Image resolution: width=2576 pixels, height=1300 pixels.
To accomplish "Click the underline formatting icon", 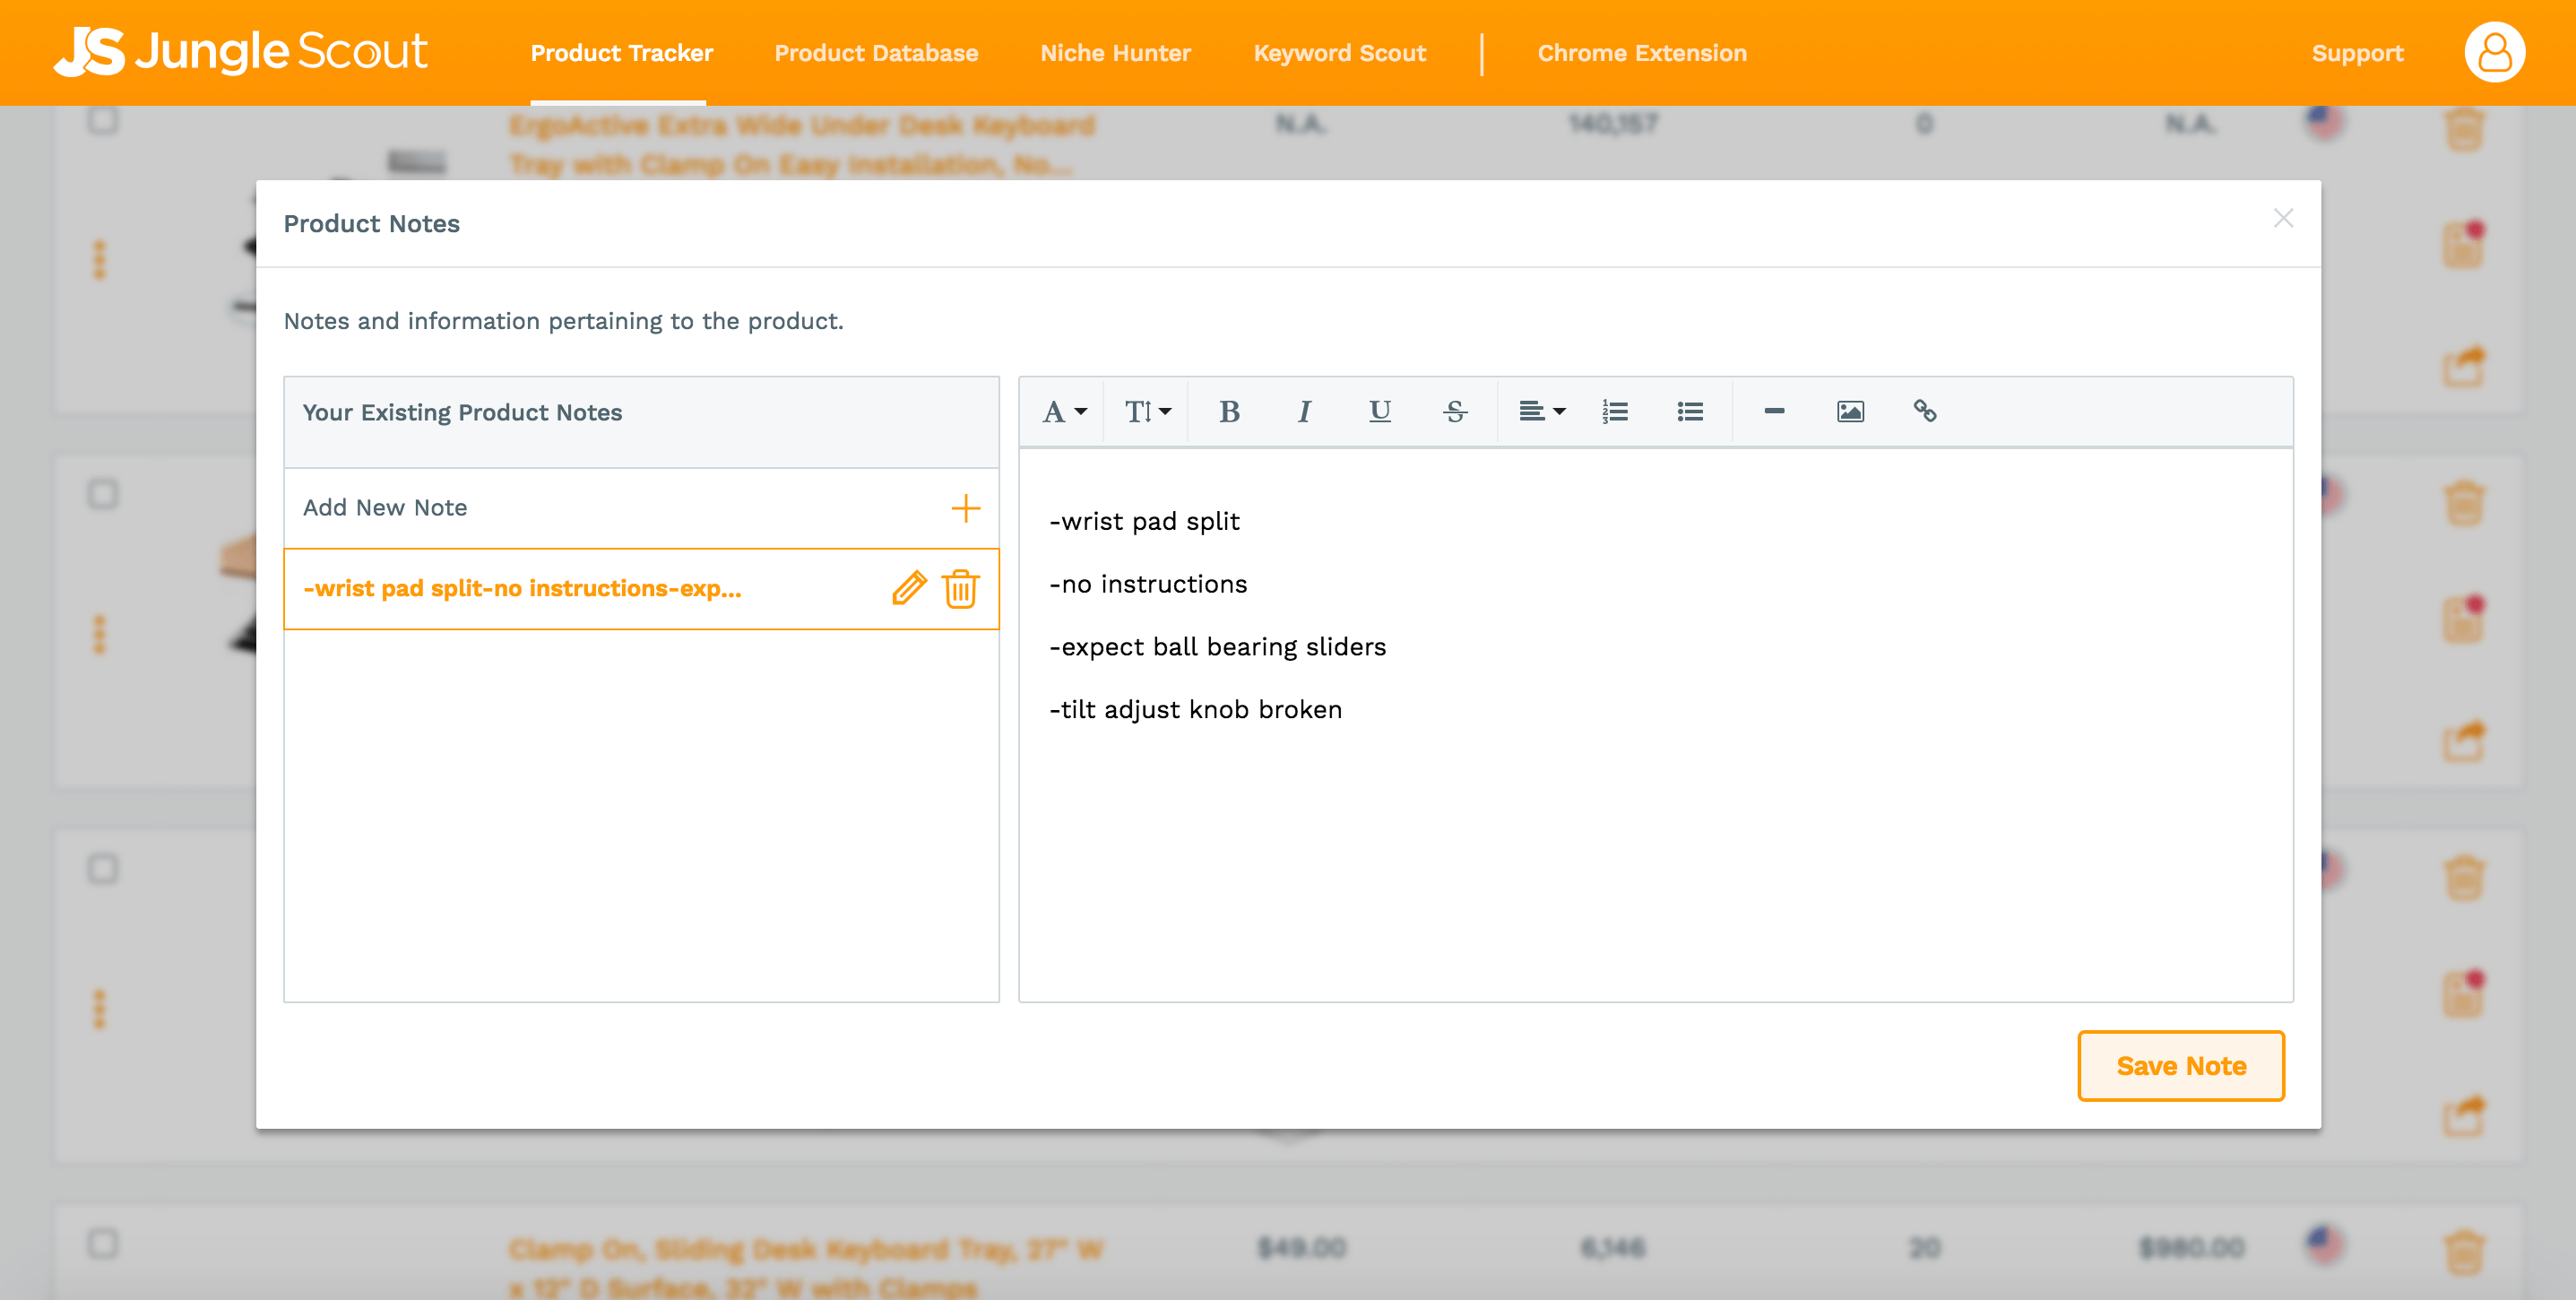I will click(1379, 411).
